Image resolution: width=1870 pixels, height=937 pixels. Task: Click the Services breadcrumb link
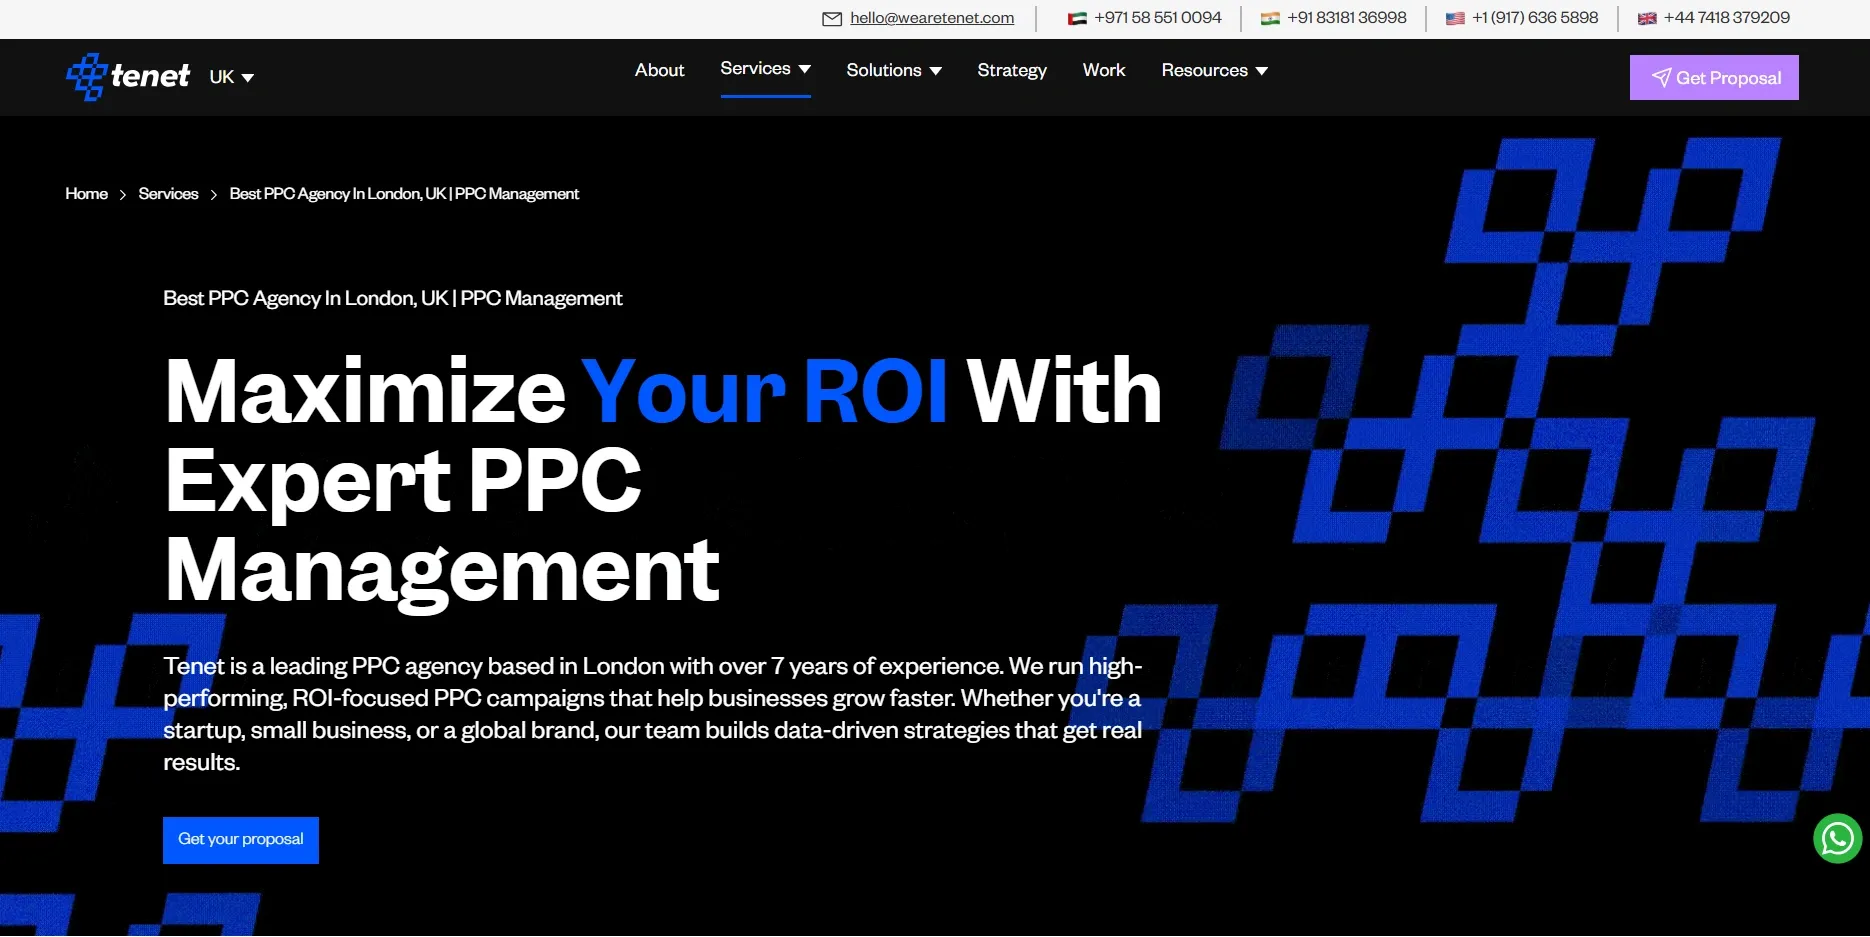(168, 194)
